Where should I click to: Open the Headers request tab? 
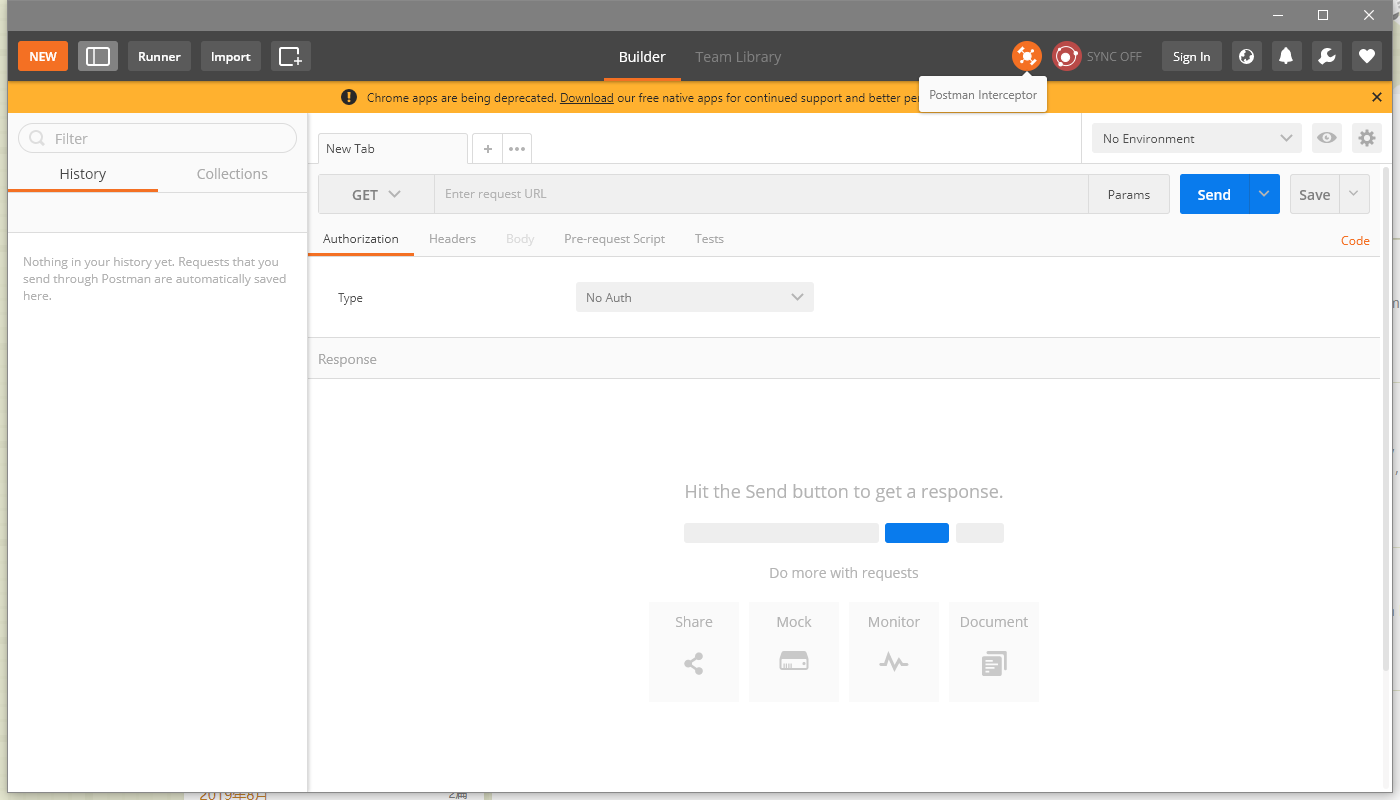click(x=452, y=239)
